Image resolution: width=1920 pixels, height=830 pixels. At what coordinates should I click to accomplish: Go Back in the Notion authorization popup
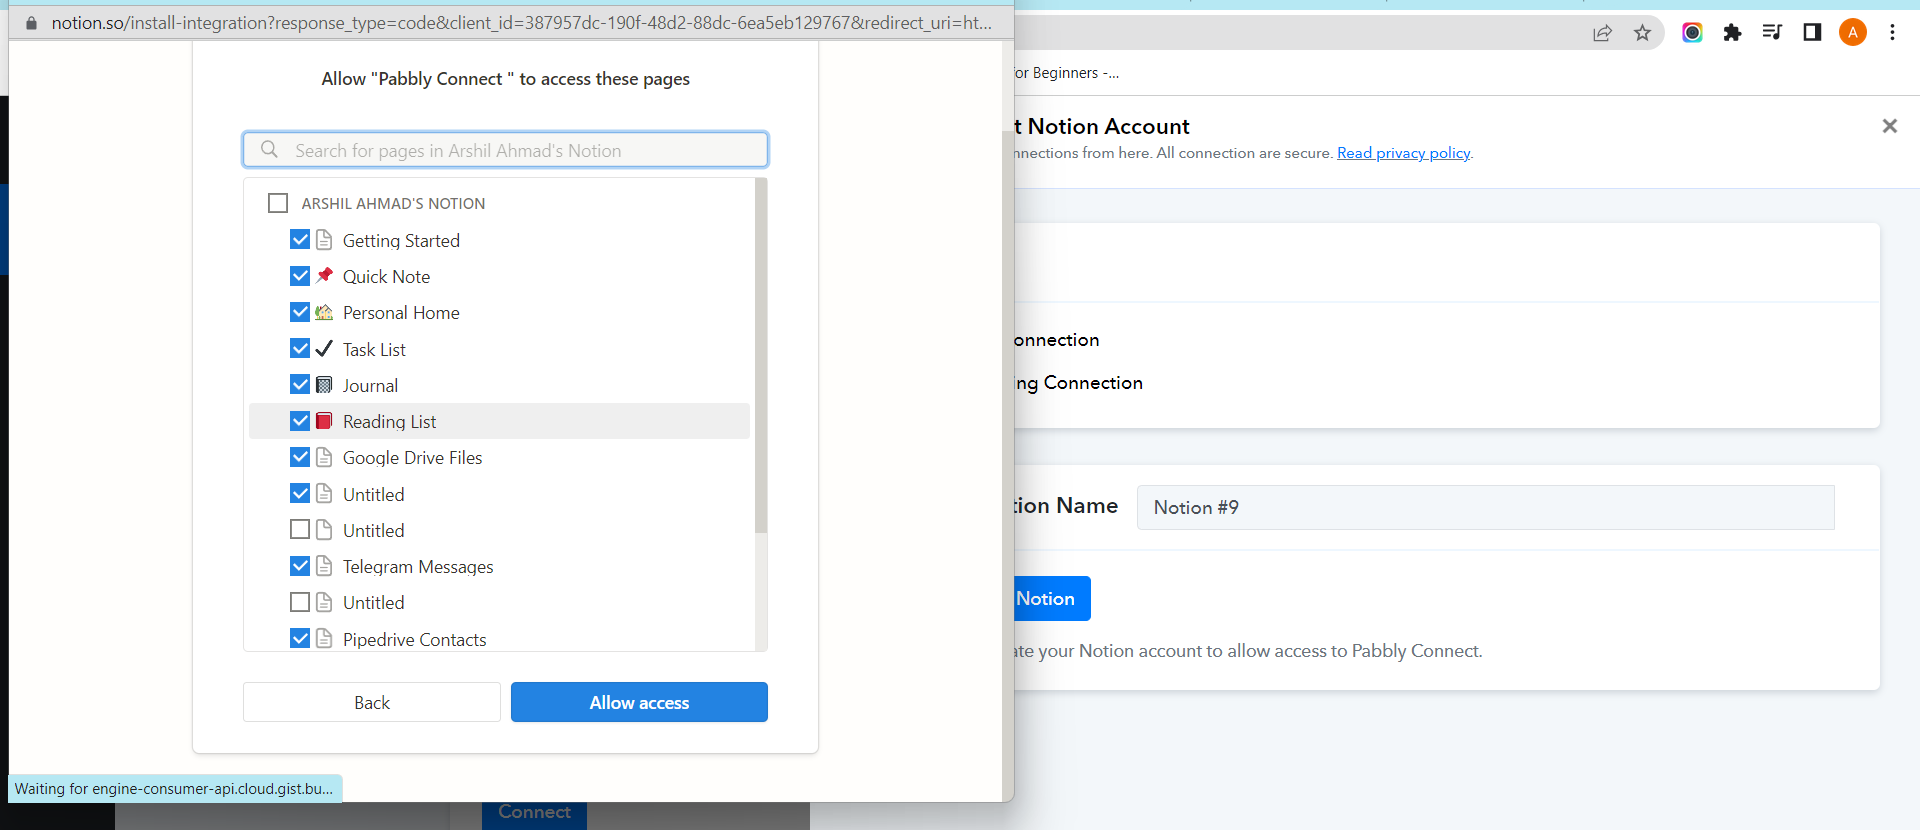coord(372,702)
